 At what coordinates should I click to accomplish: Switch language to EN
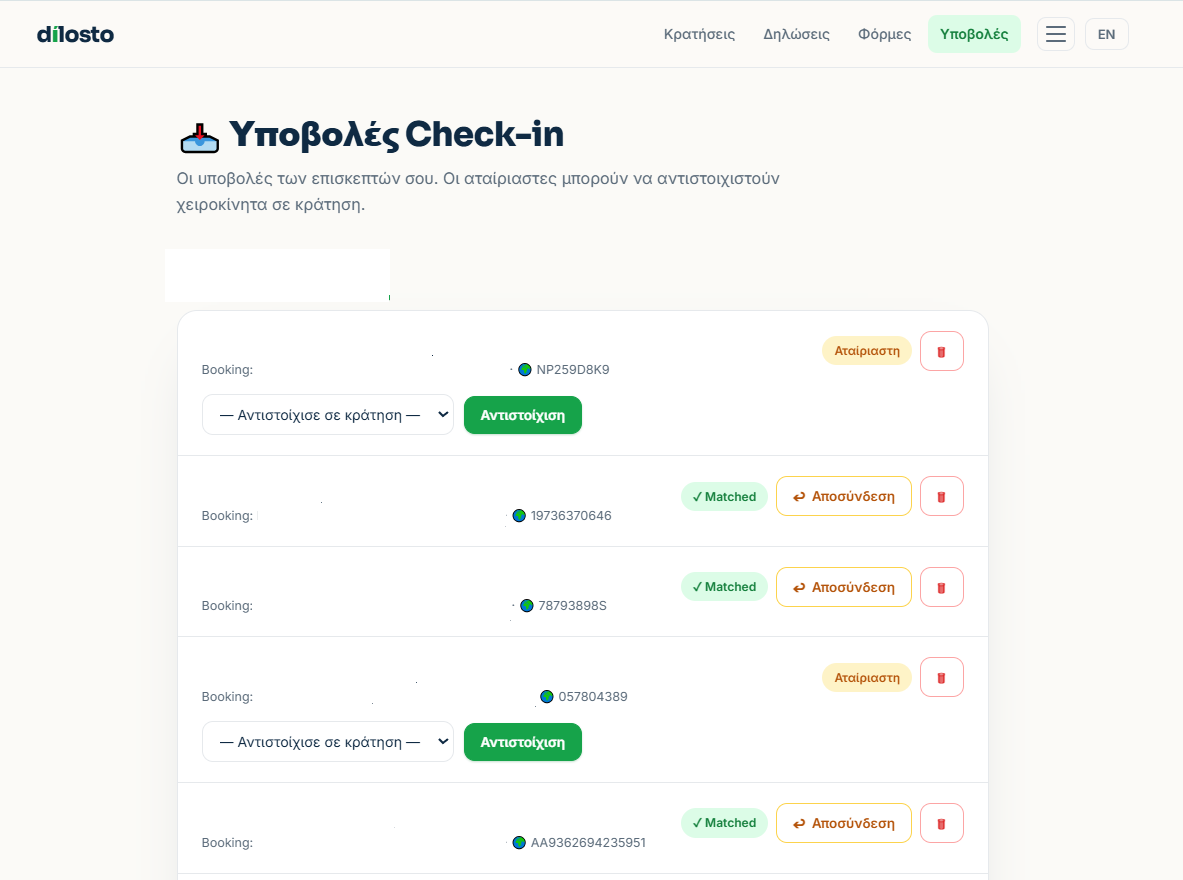point(1106,34)
